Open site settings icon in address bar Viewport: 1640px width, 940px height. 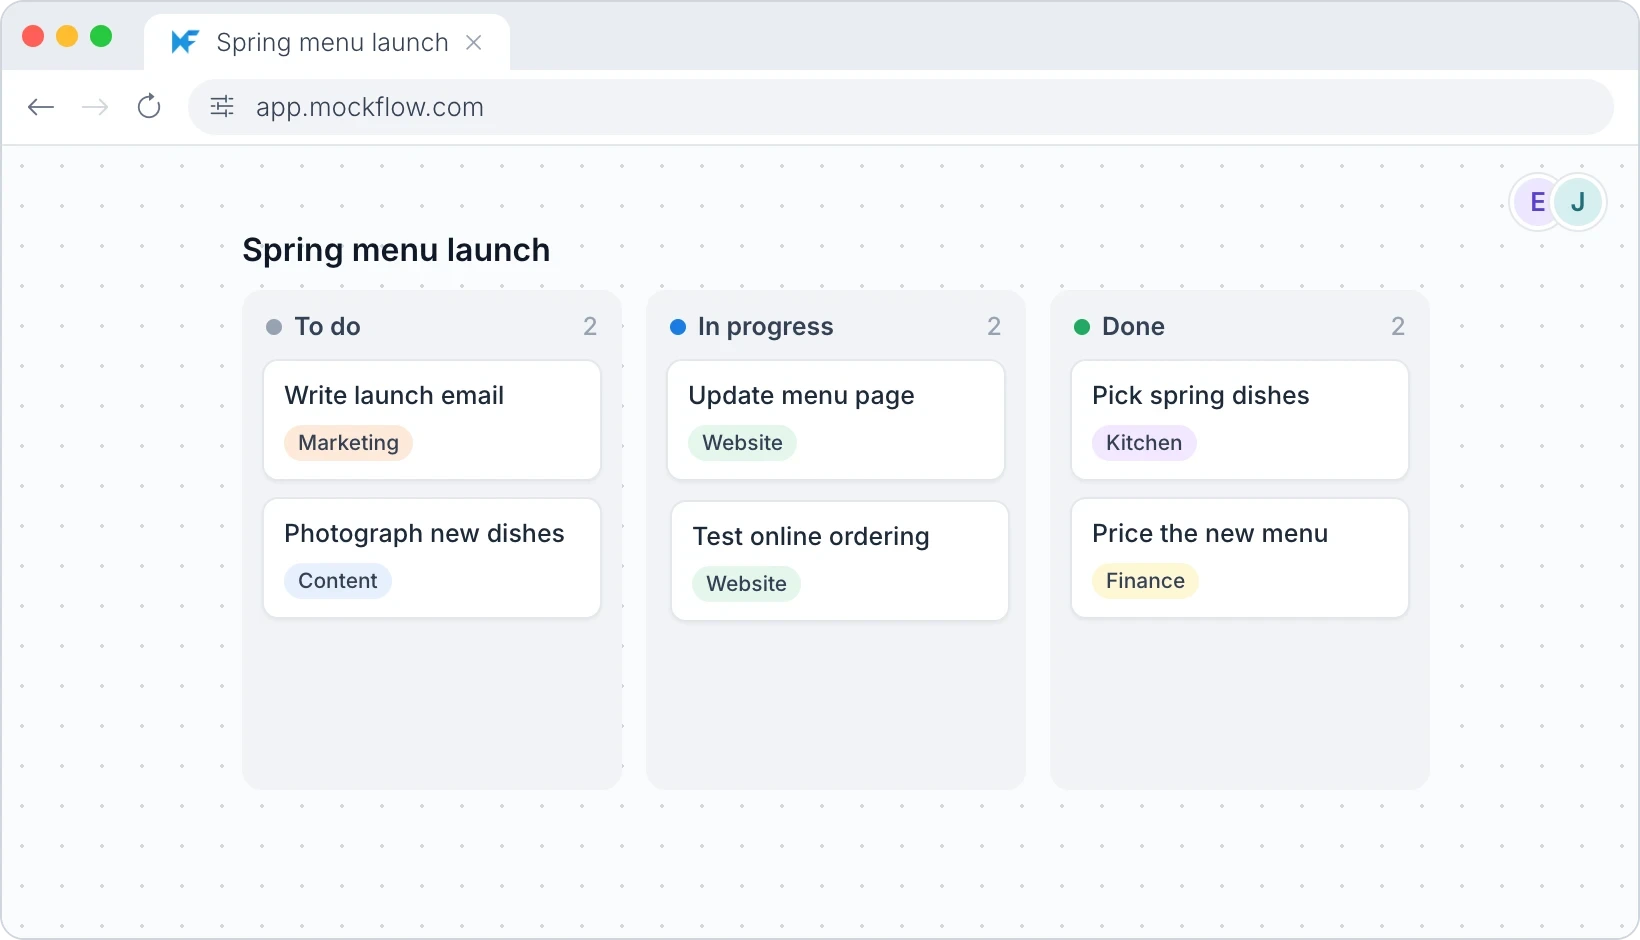(x=222, y=106)
